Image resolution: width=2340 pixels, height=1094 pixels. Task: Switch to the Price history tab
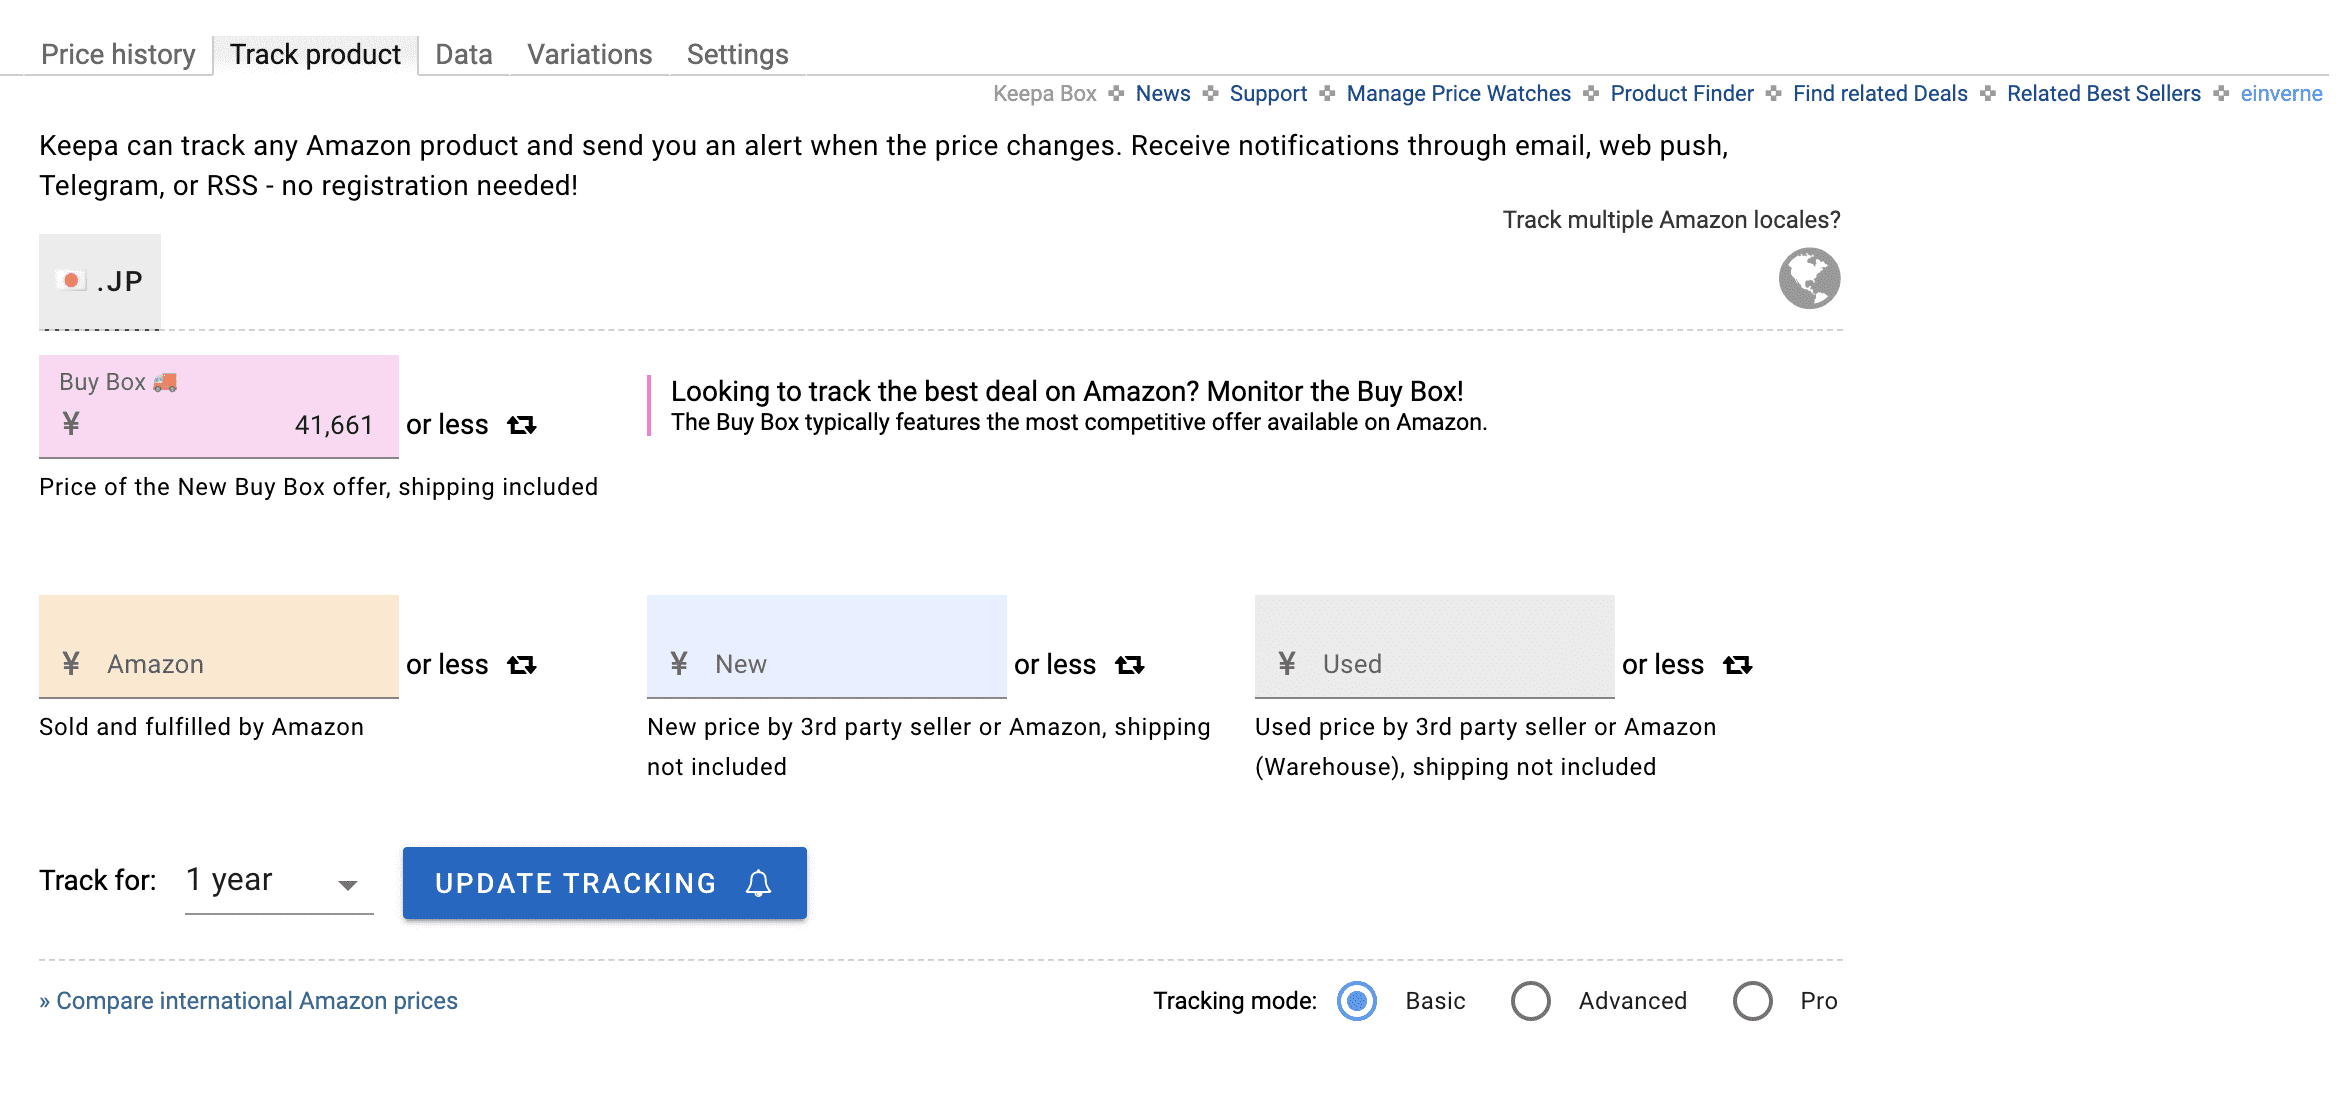point(118,54)
